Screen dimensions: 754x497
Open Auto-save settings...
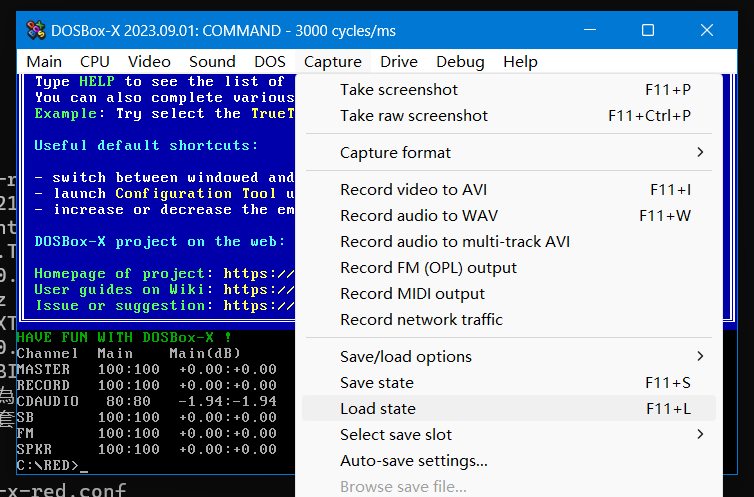(509, 460)
